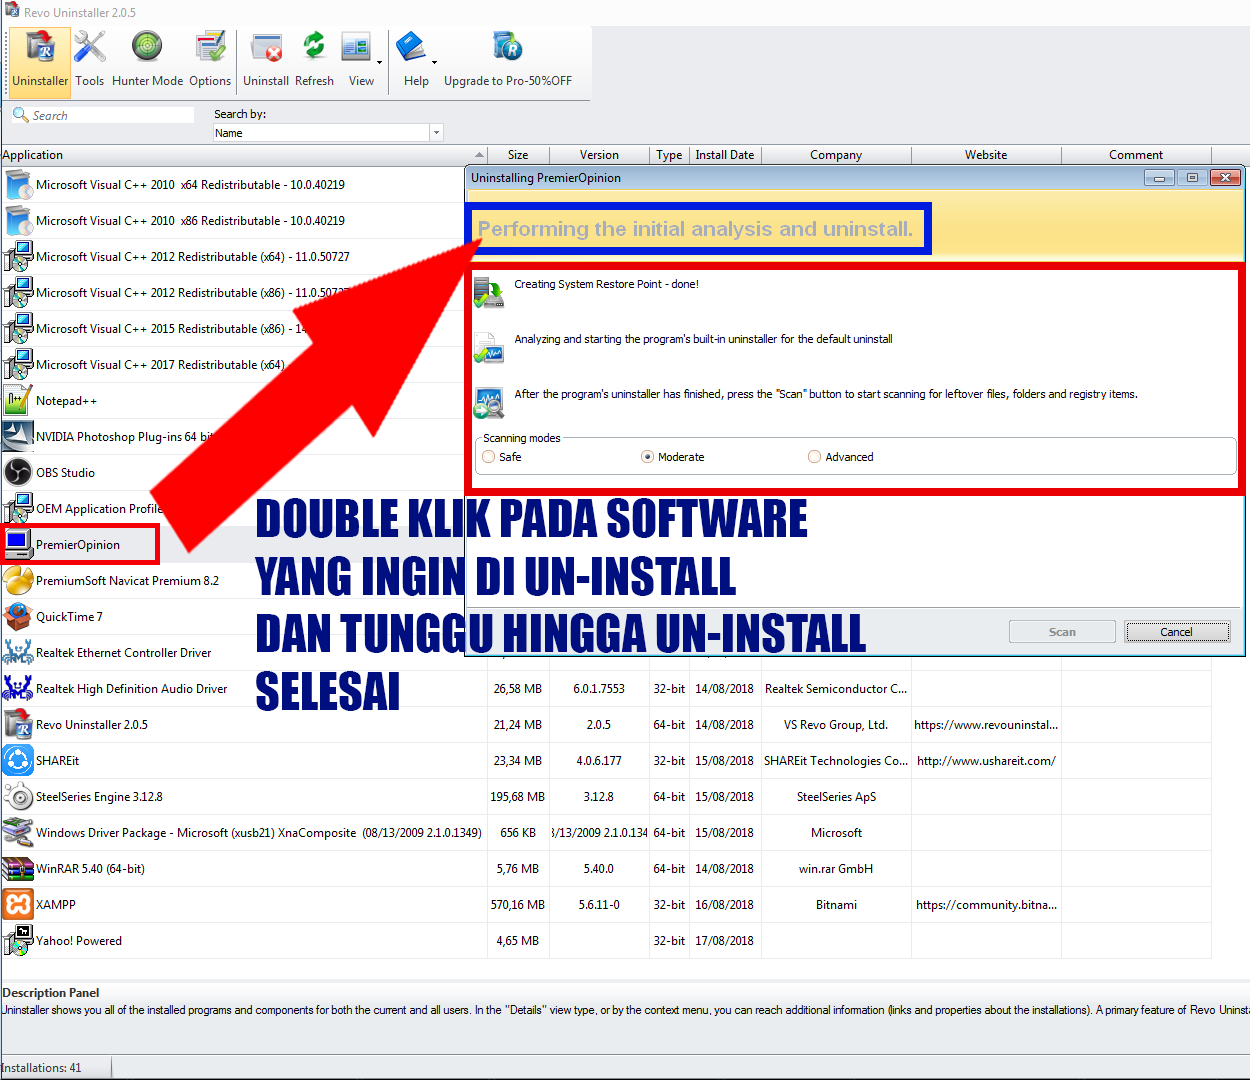
Task: Sort by Comment column header
Action: (1136, 155)
